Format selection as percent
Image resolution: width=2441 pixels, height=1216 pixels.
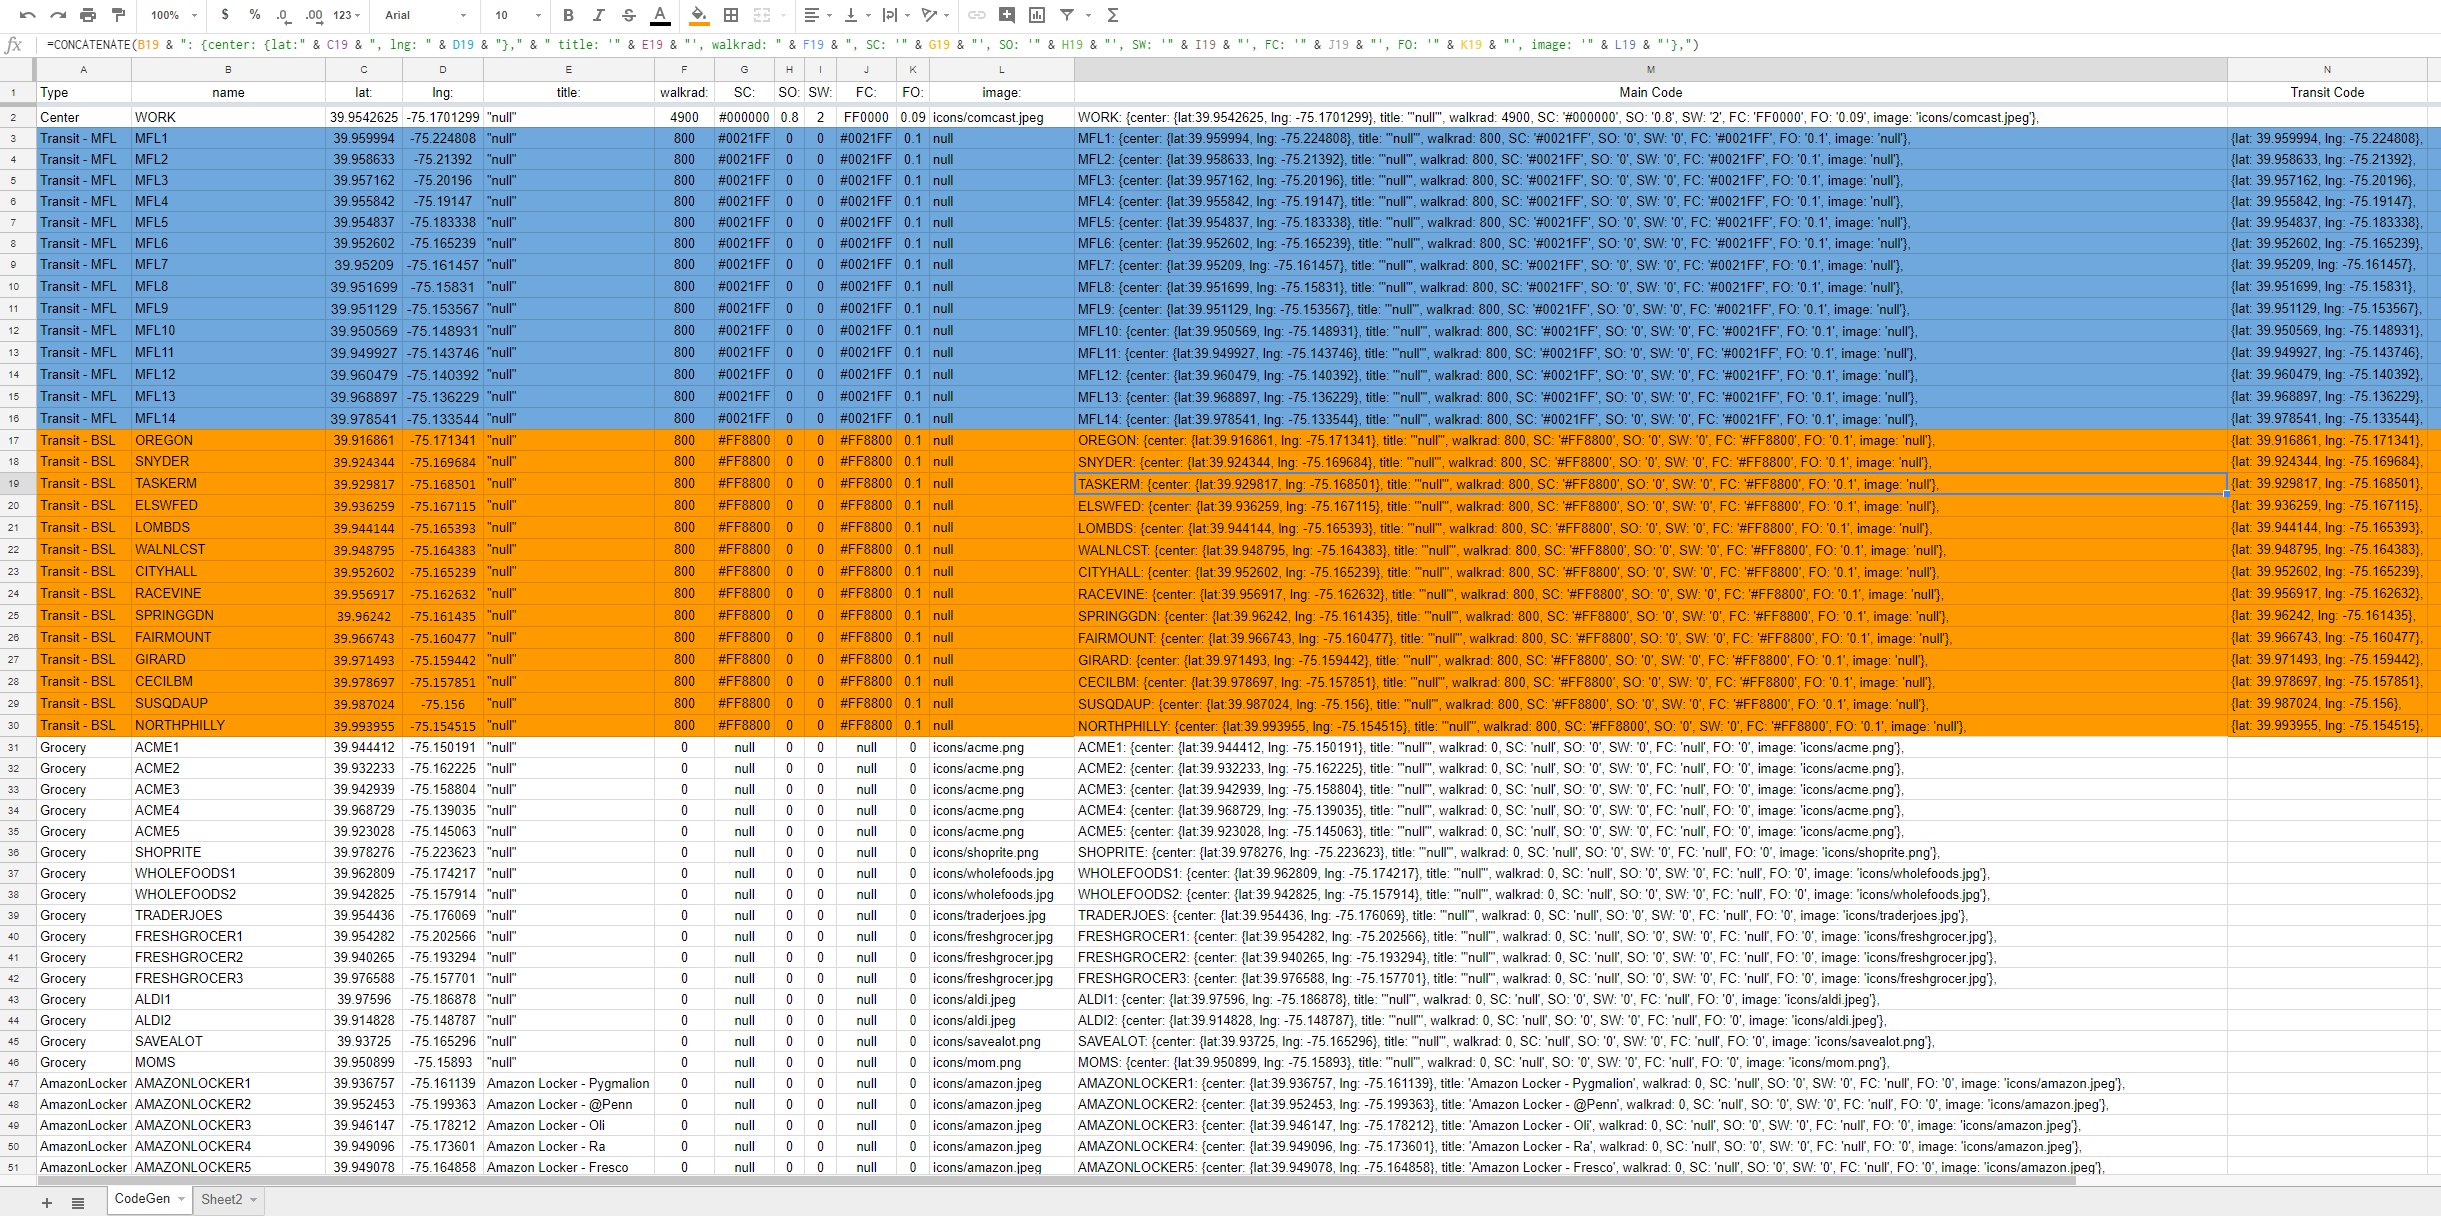(x=255, y=15)
